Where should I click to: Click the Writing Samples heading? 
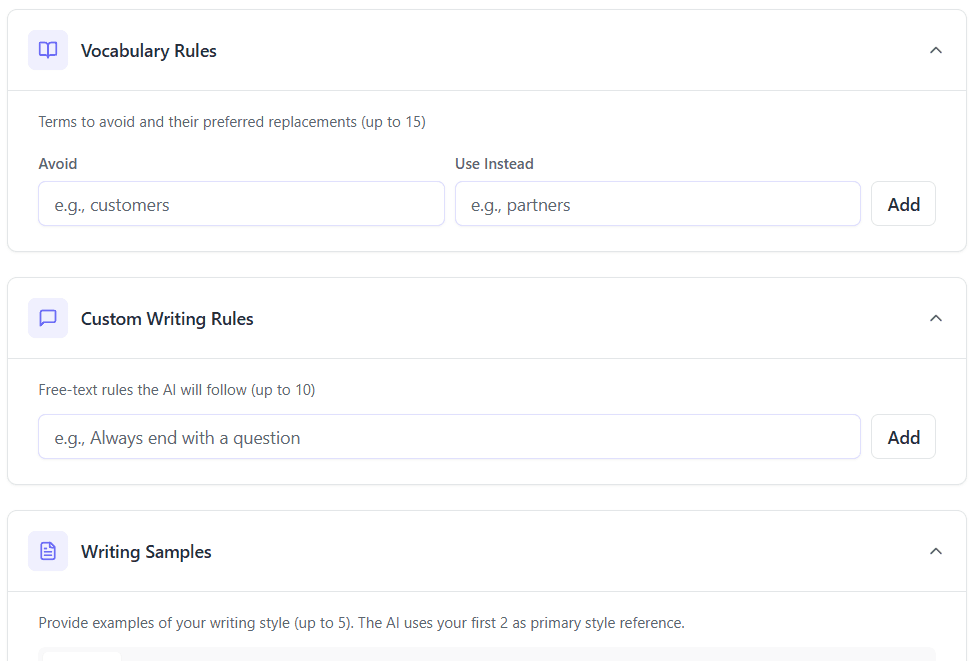click(x=146, y=552)
